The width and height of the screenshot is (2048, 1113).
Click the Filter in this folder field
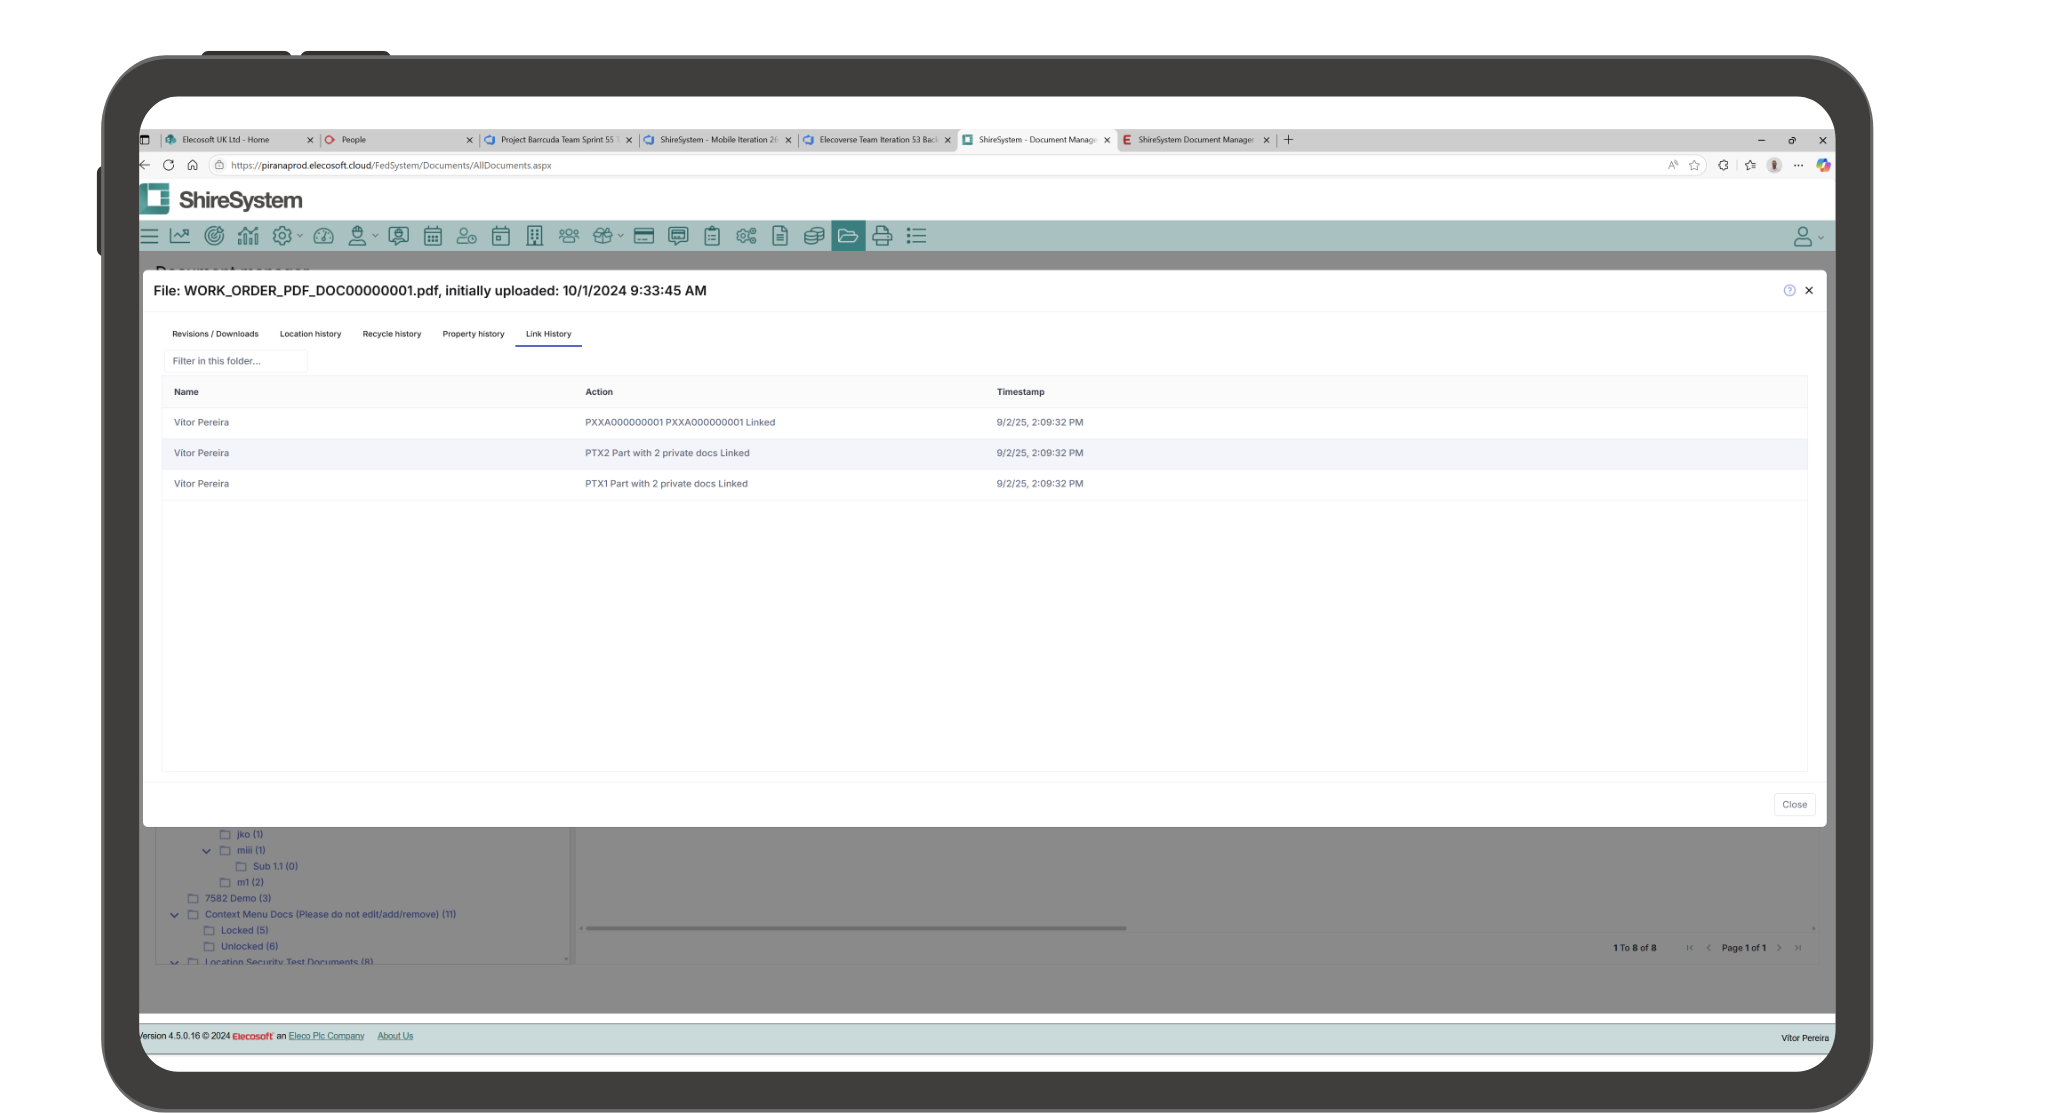point(236,361)
